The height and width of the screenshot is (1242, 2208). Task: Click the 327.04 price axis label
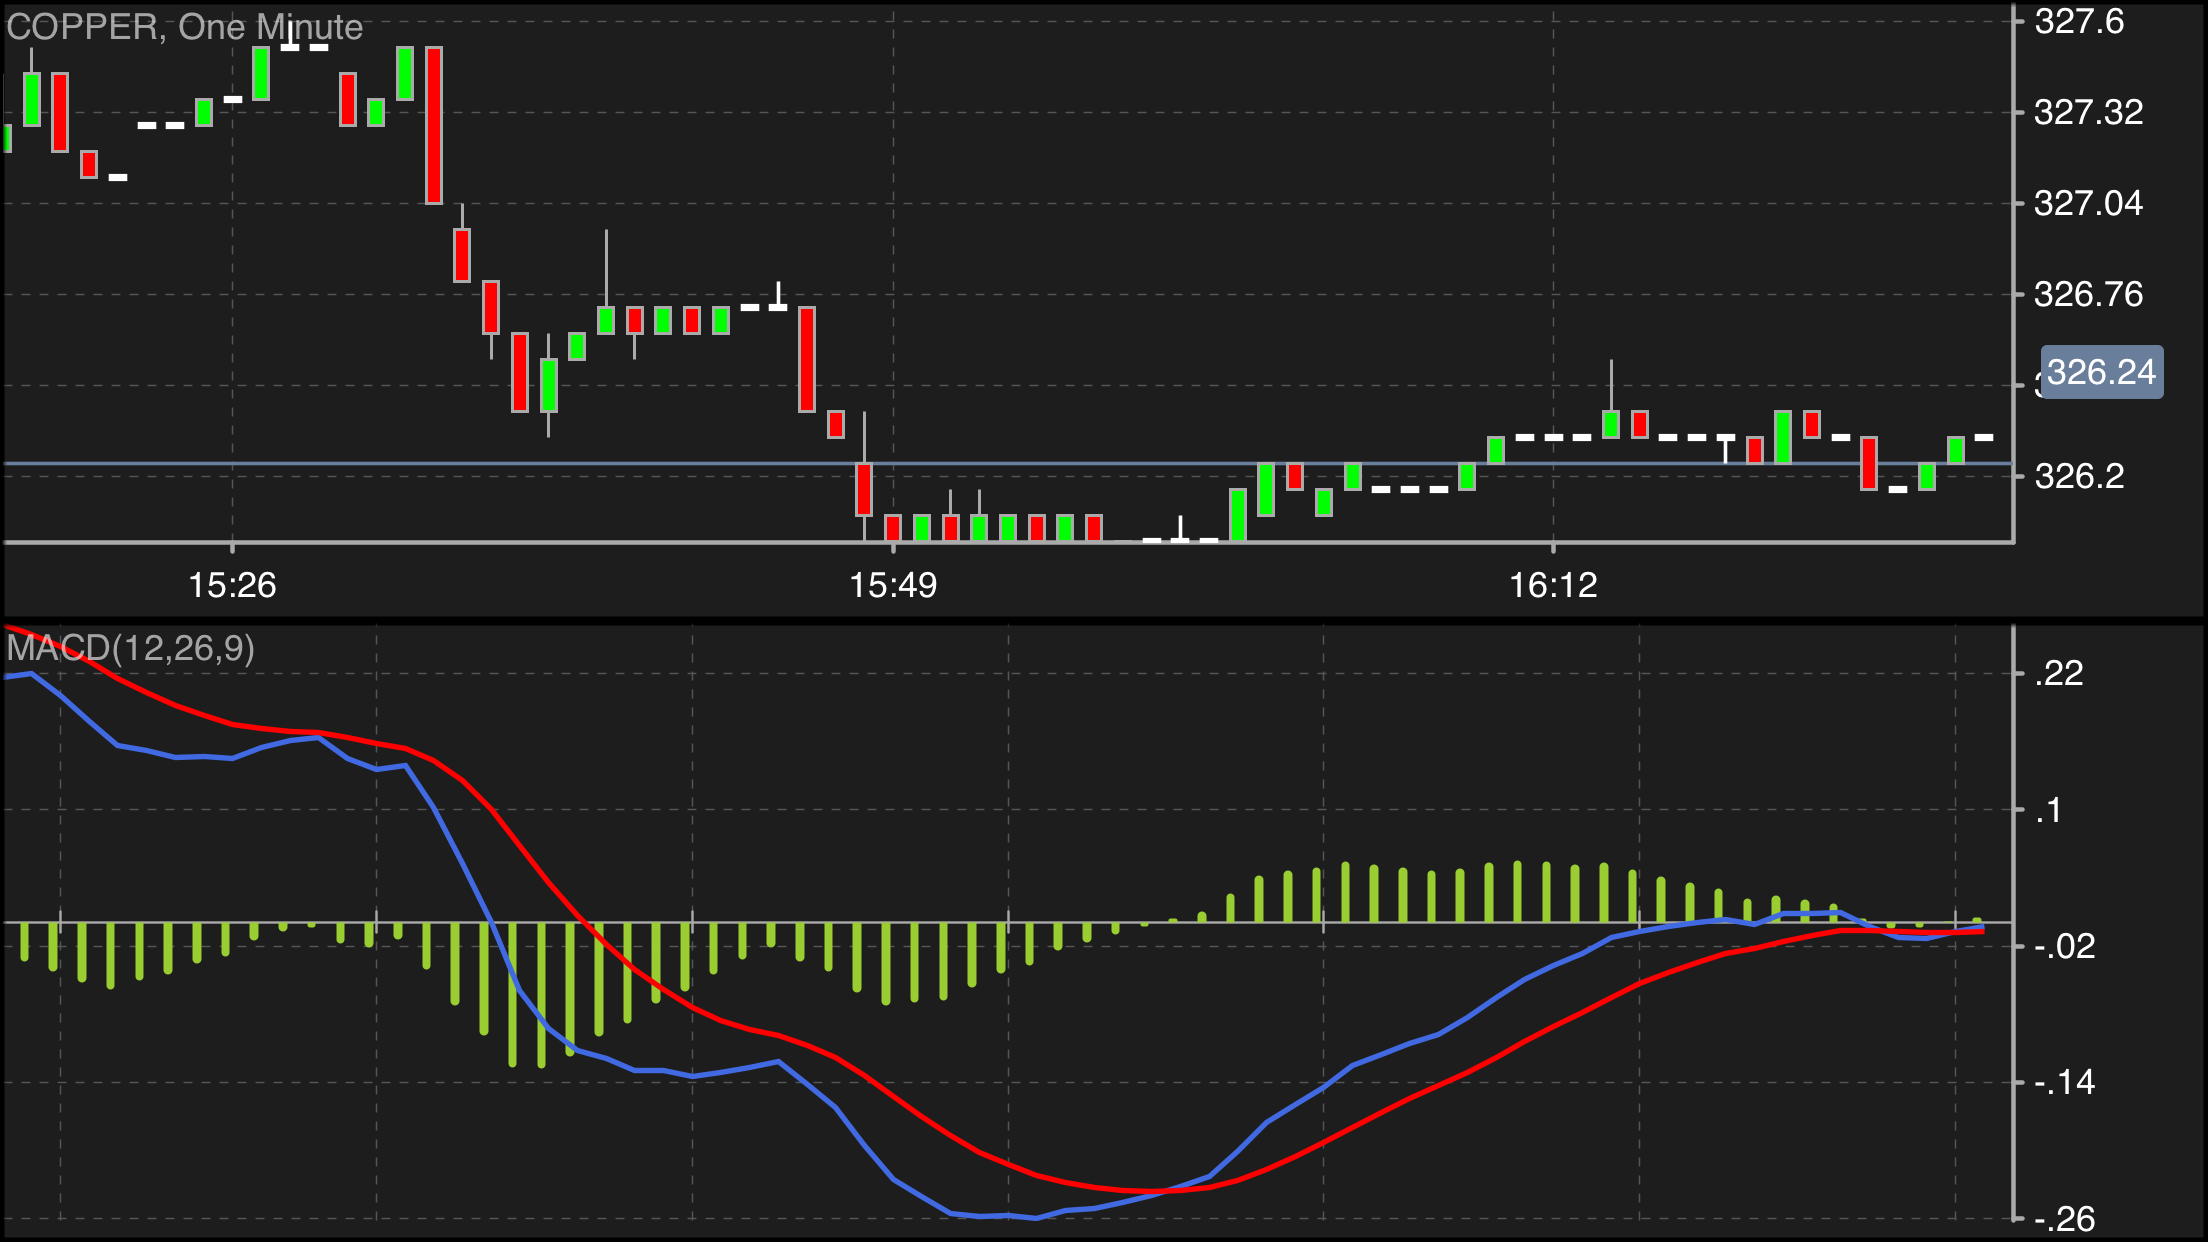2089,203
